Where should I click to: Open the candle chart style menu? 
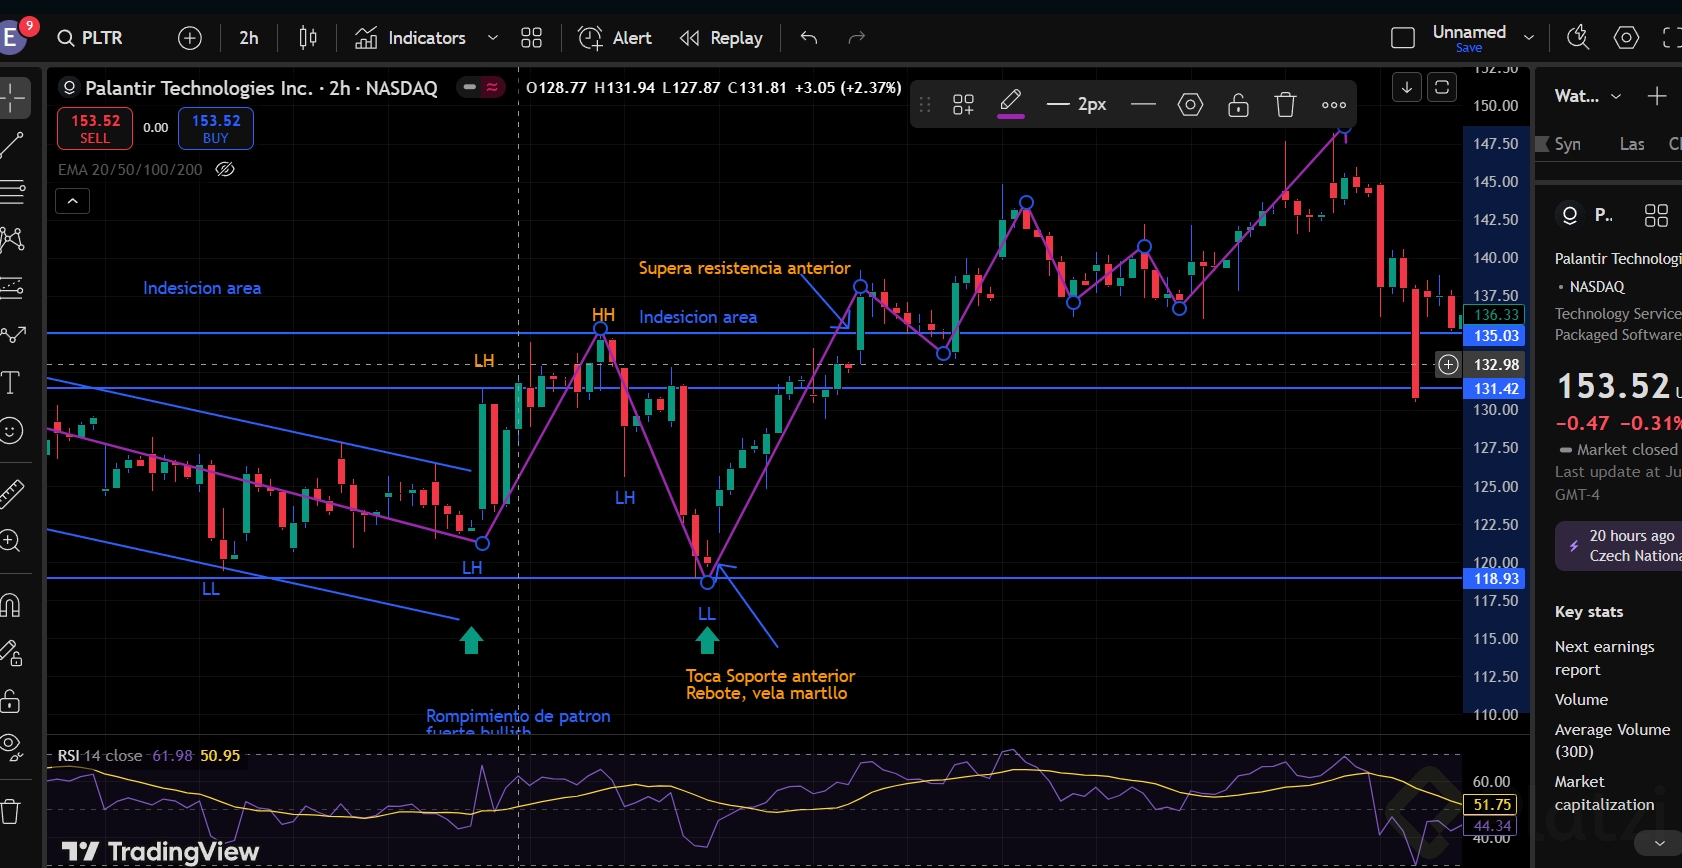click(308, 38)
